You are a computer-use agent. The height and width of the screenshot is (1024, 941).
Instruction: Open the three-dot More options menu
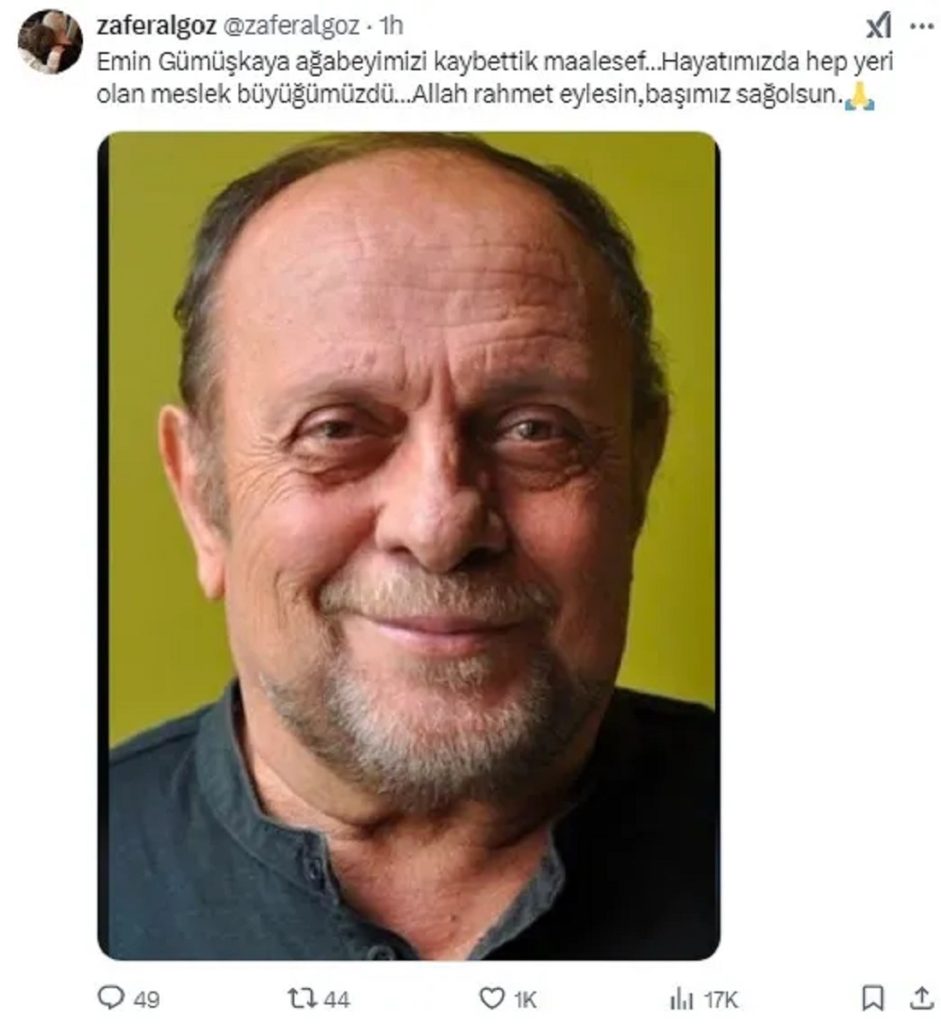click(921, 26)
